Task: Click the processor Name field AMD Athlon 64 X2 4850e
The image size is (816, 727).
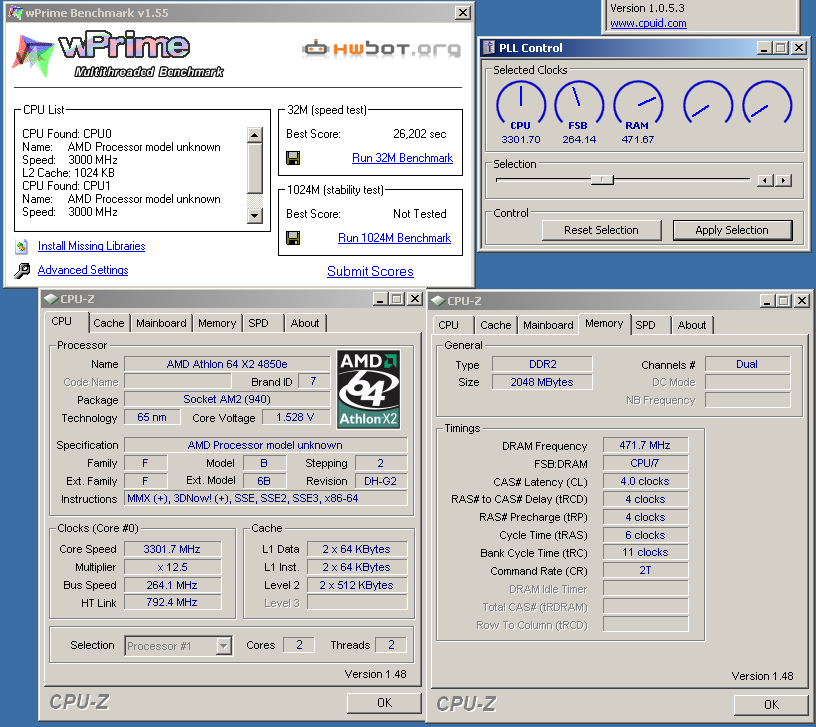Action: 227,364
